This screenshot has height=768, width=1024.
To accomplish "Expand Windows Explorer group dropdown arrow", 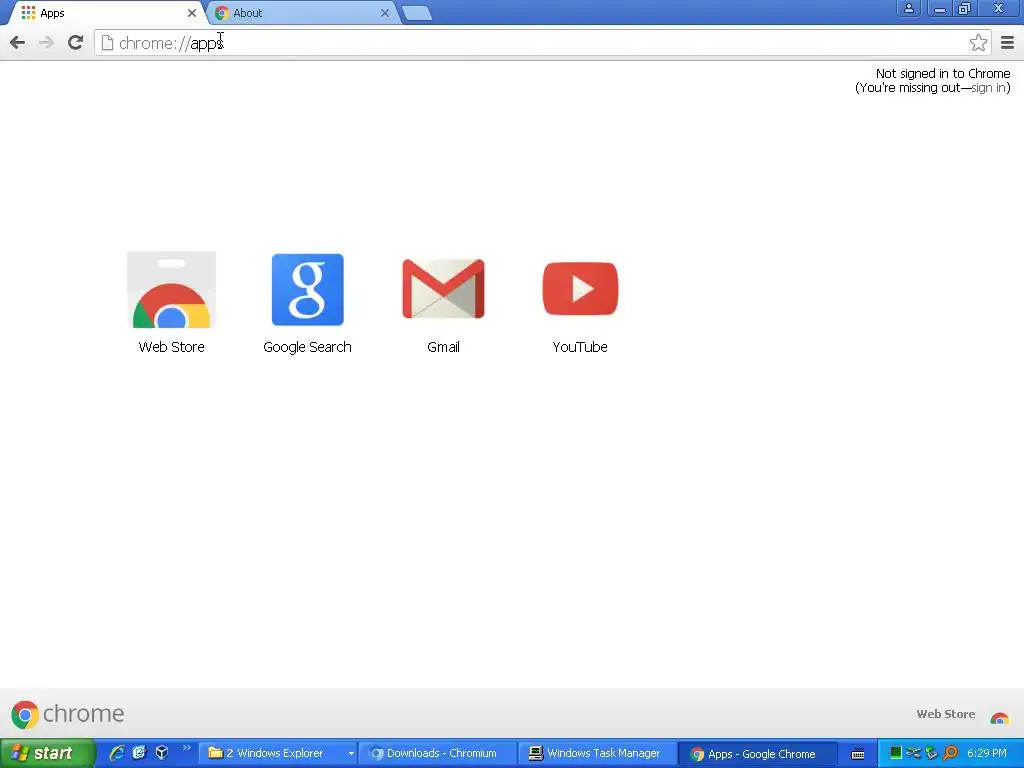I will click(351, 754).
